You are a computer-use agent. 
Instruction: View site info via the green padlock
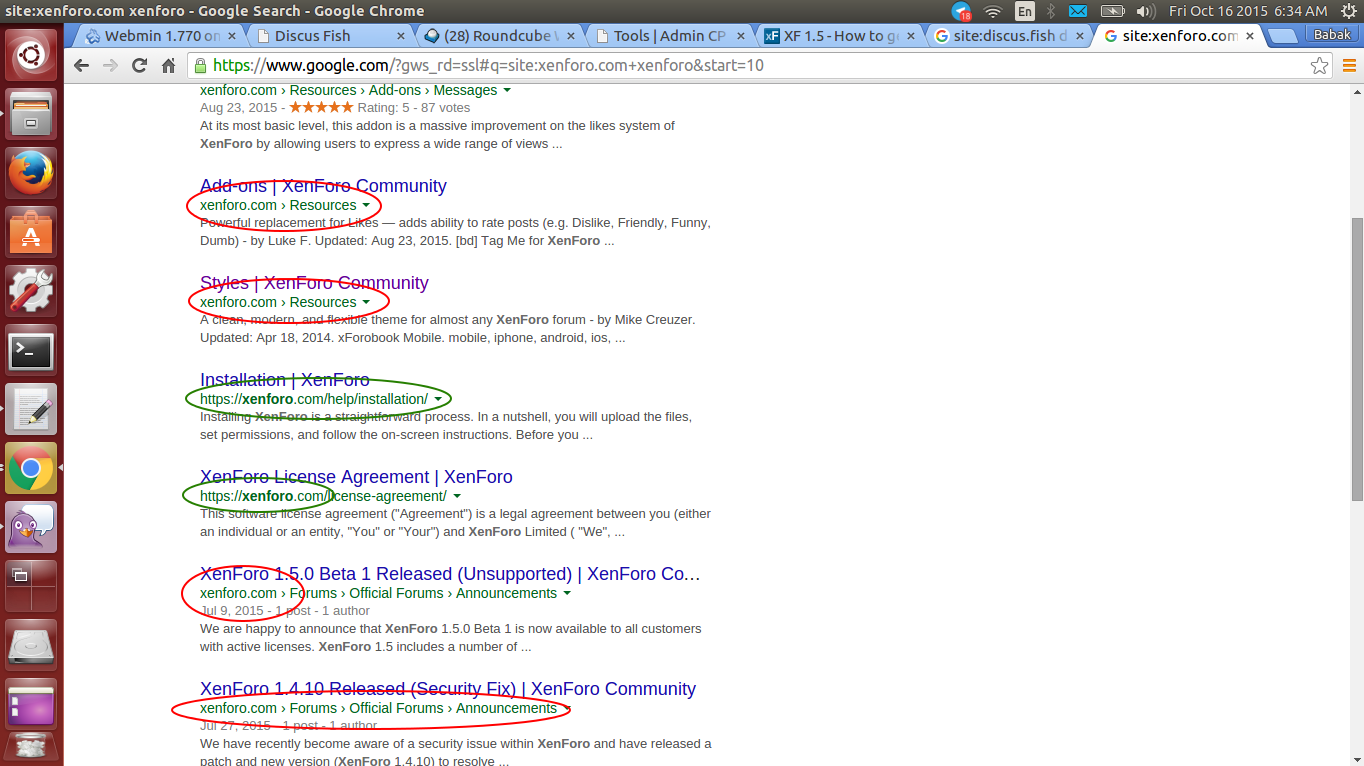click(x=201, y=66)
